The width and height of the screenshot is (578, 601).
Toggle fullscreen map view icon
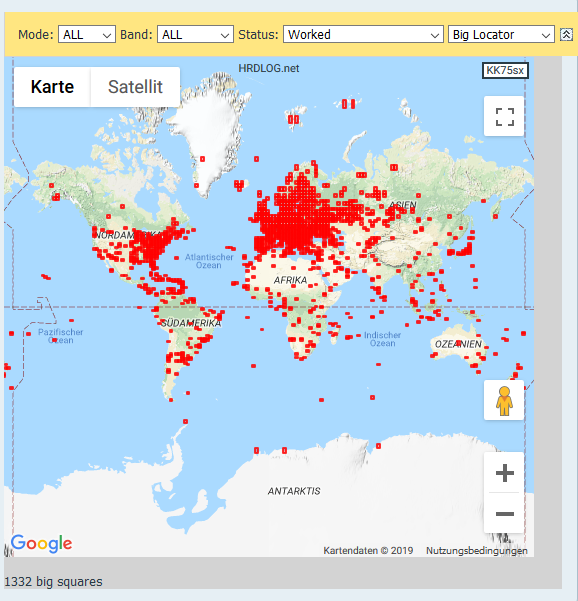[x=504, y=117]
